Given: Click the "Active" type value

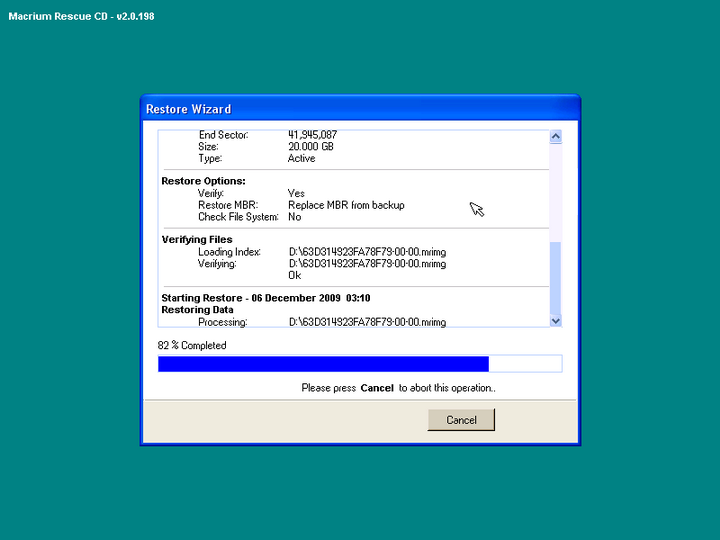Looking at the screenshot, I should [x=301, y=158].
